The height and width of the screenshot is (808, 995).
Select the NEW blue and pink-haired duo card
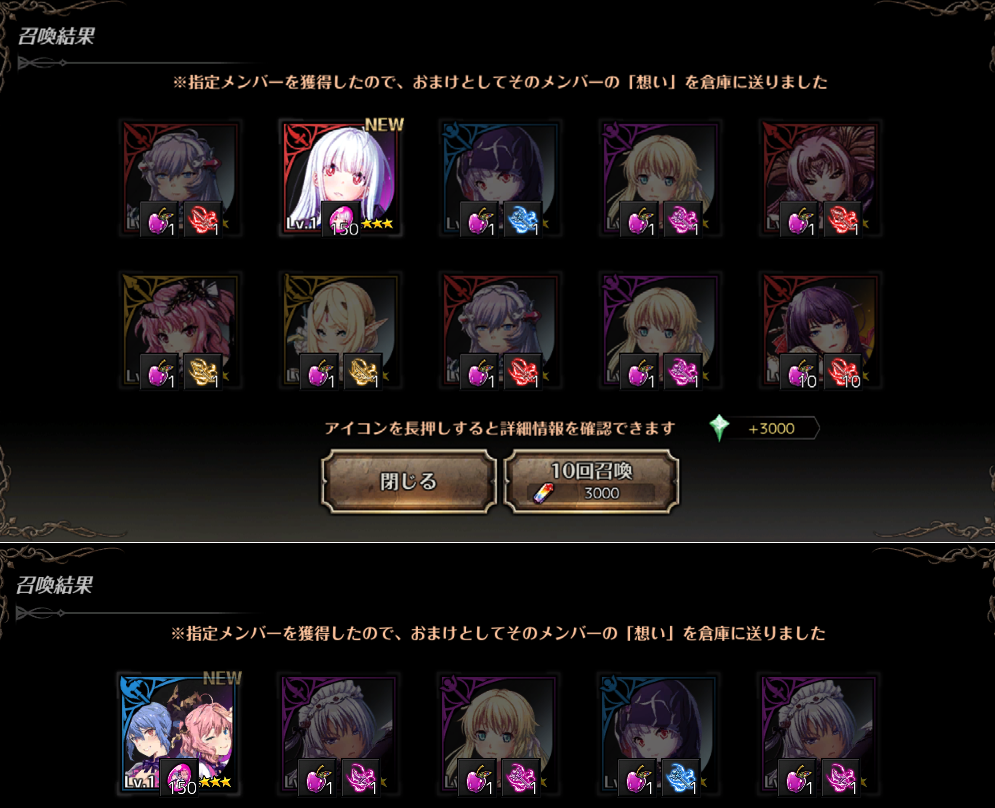180,733
